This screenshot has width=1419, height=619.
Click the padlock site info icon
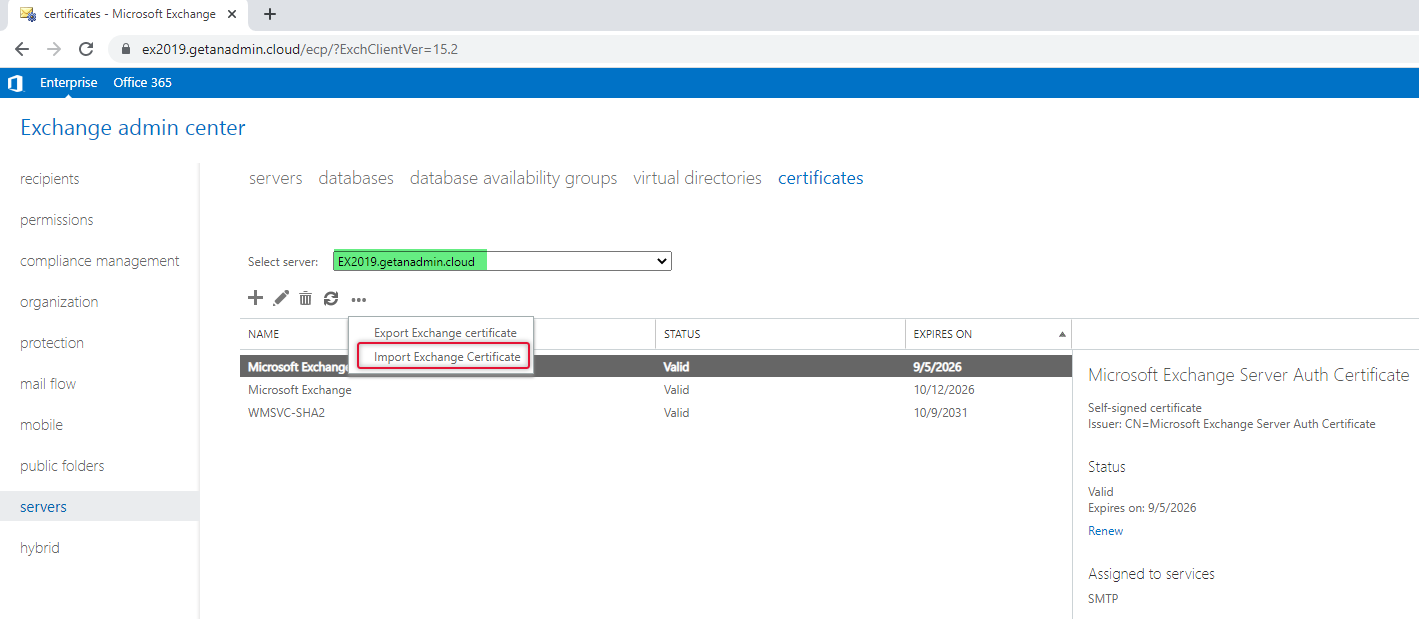click(x=126, y=49)
